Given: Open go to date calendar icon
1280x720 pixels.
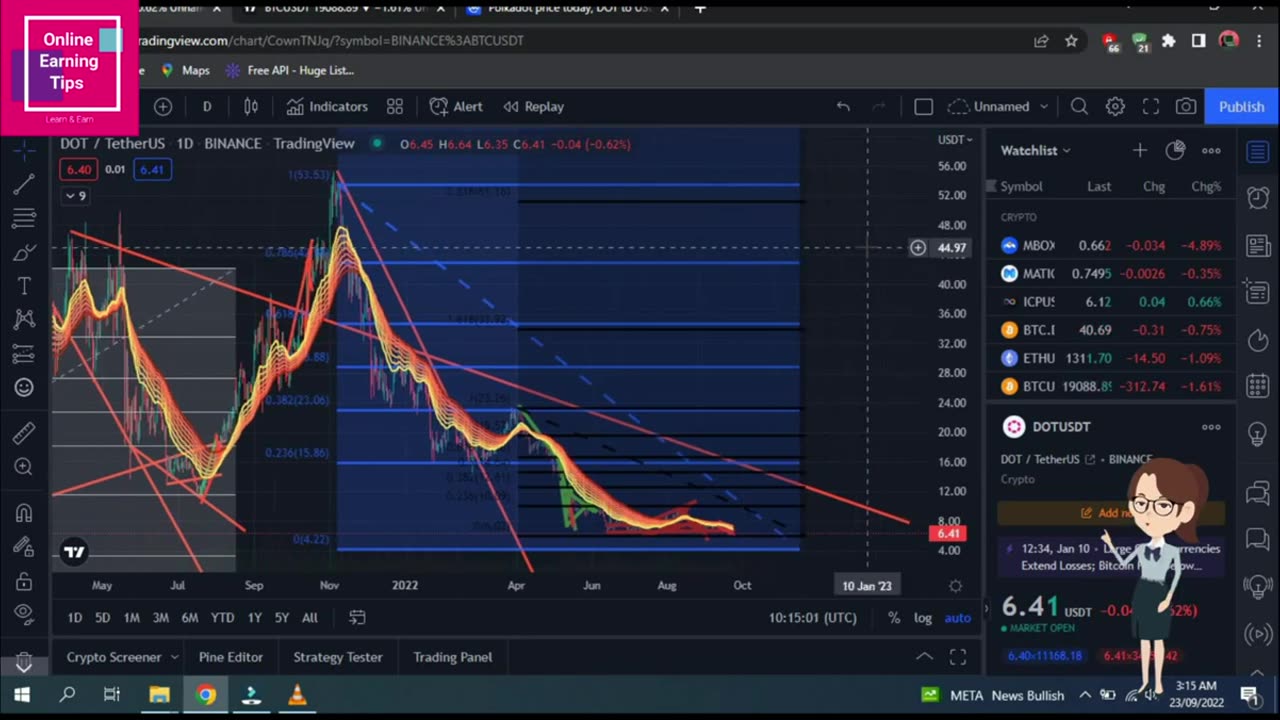Looking at the screenshot, I should click(357, 618).
